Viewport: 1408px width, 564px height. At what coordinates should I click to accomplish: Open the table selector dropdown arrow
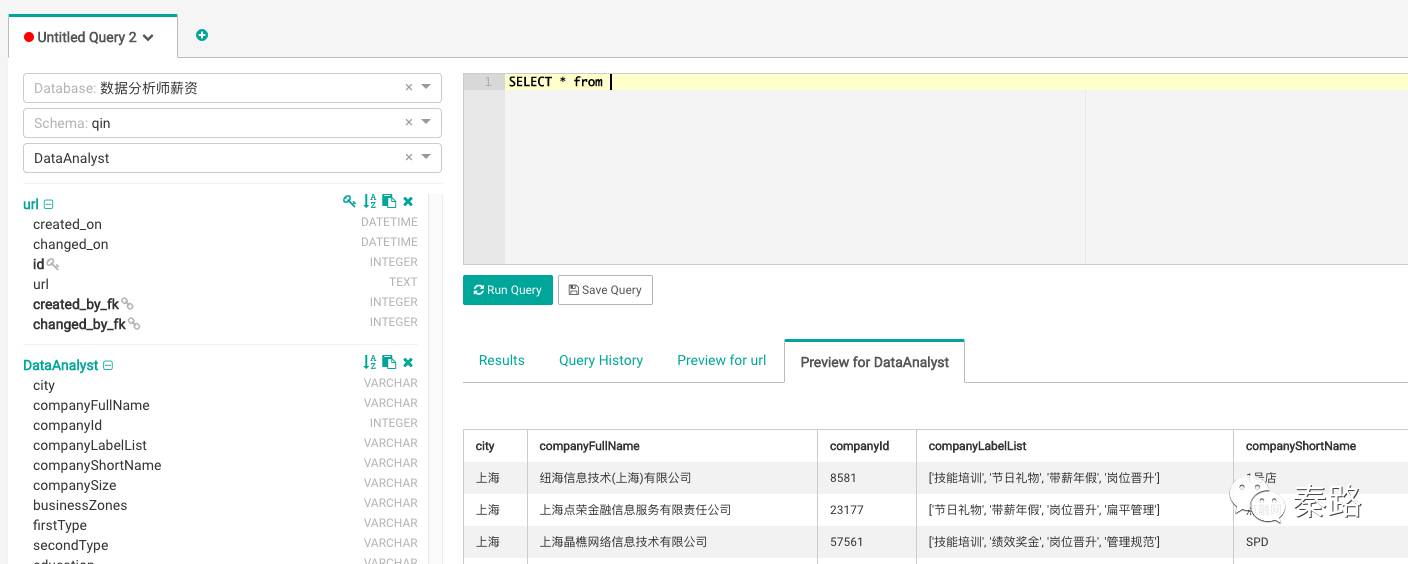(x=428, y=158)
